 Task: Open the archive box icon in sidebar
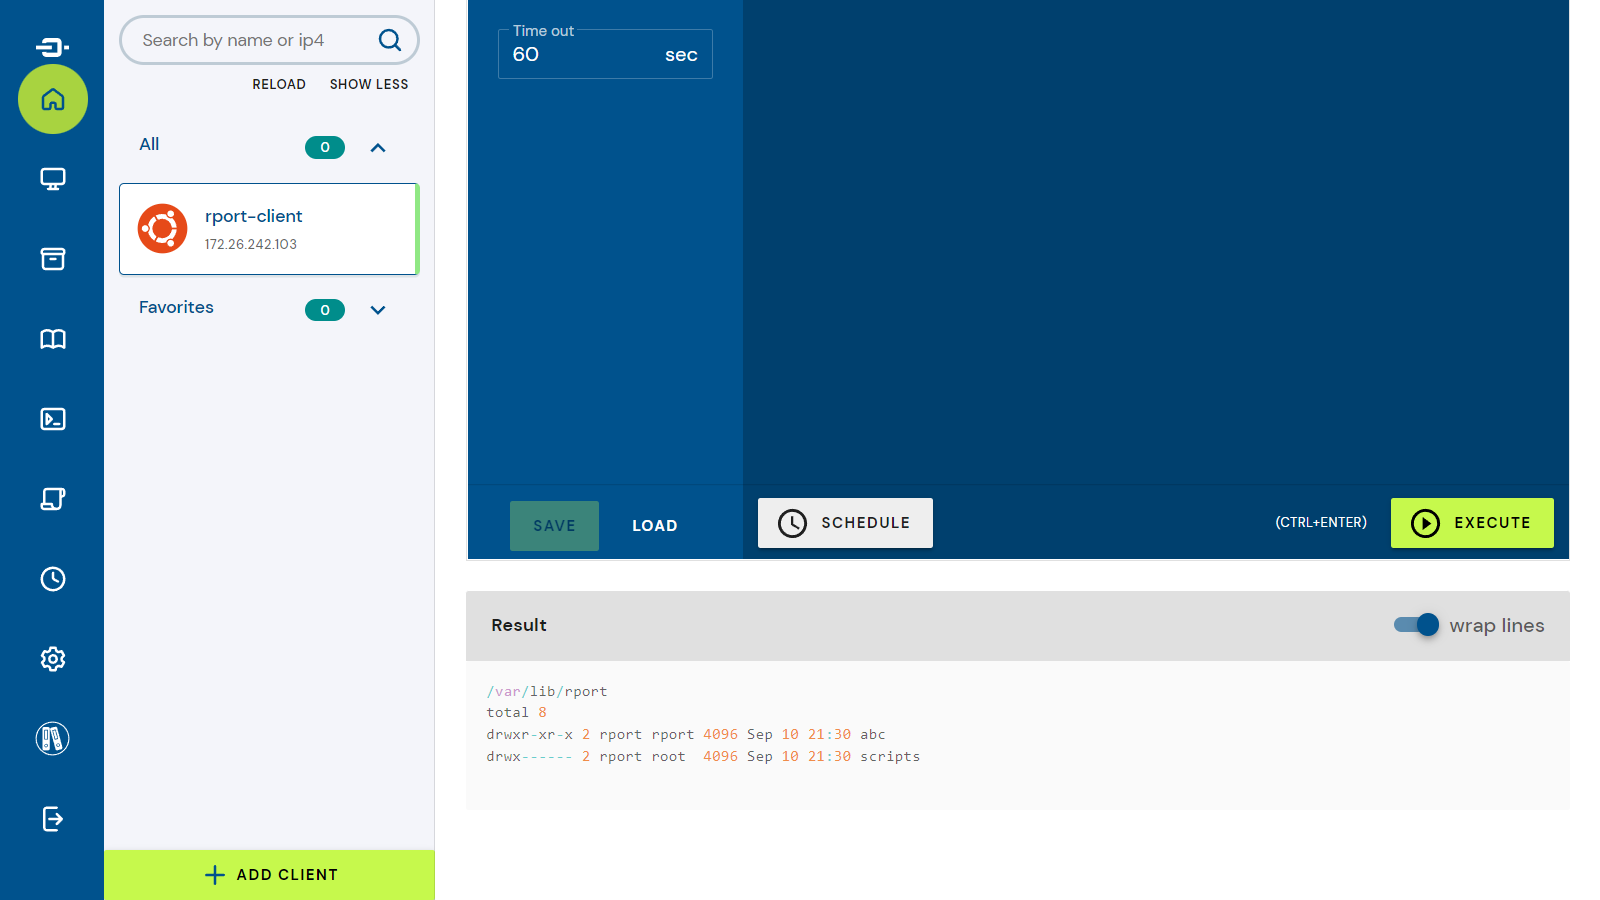coord(53,259)
